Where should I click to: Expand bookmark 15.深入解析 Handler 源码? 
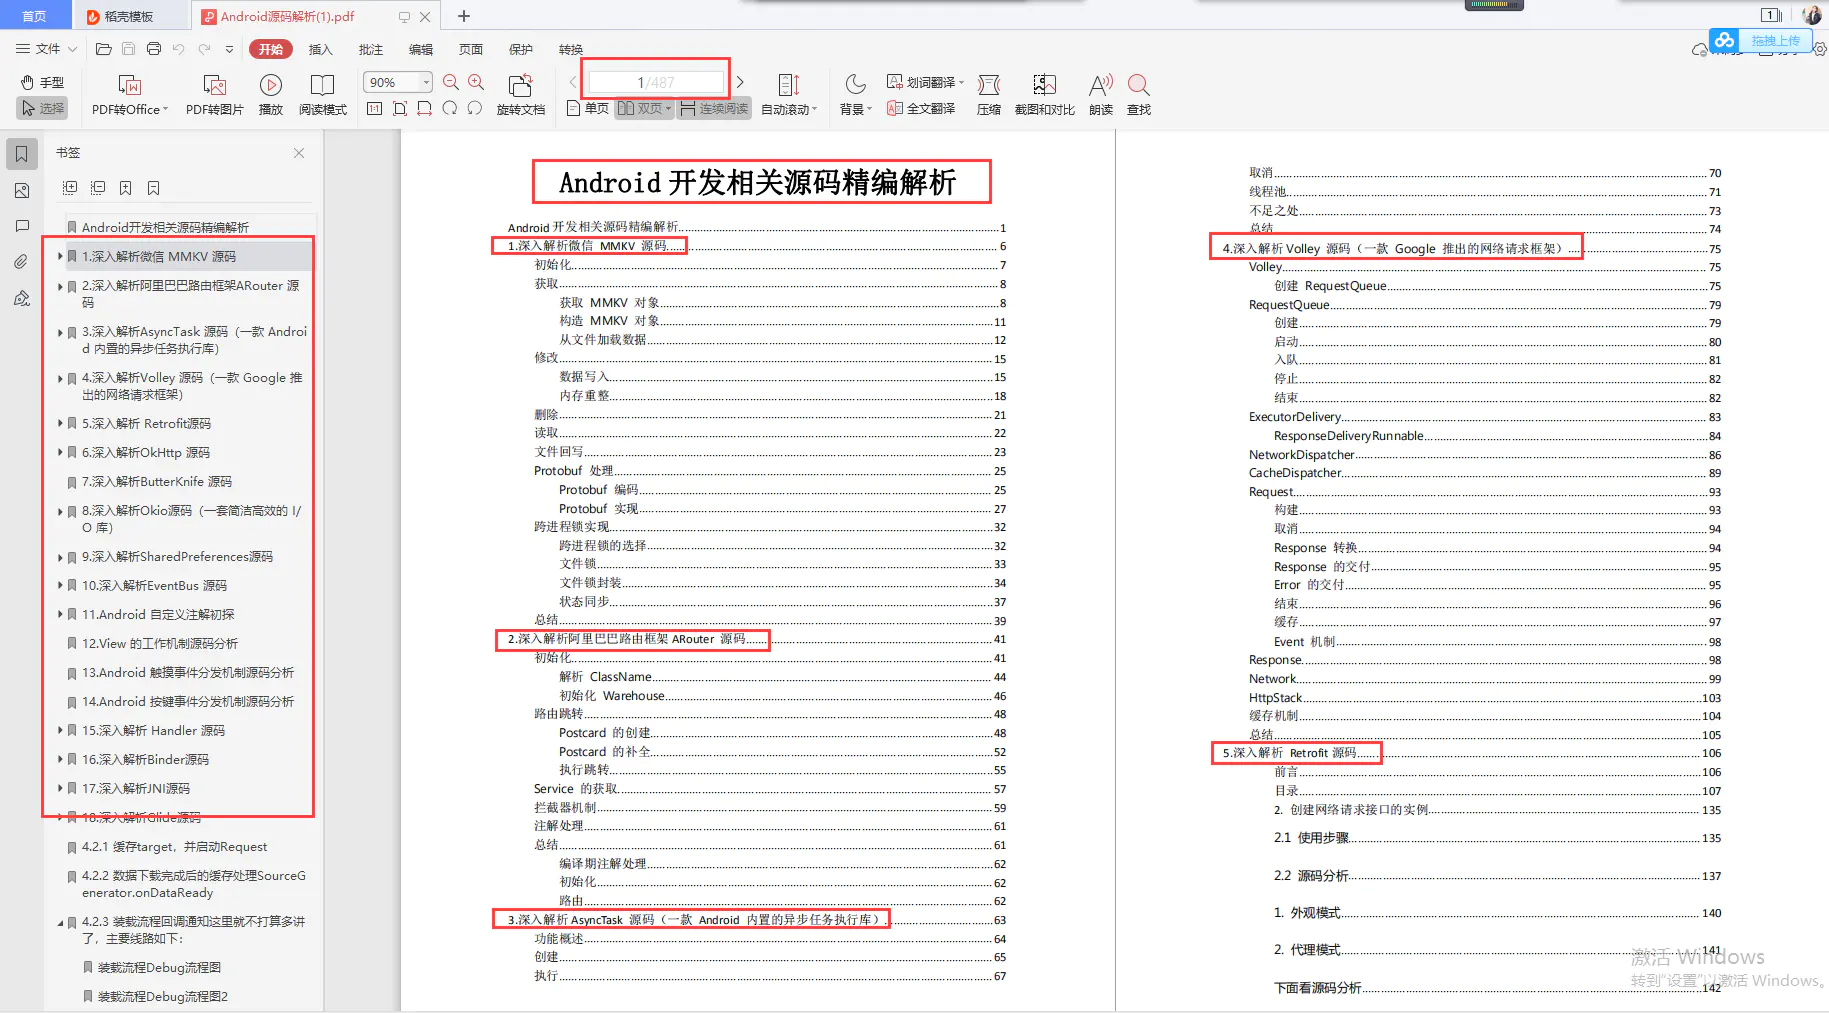coord(60,731)
